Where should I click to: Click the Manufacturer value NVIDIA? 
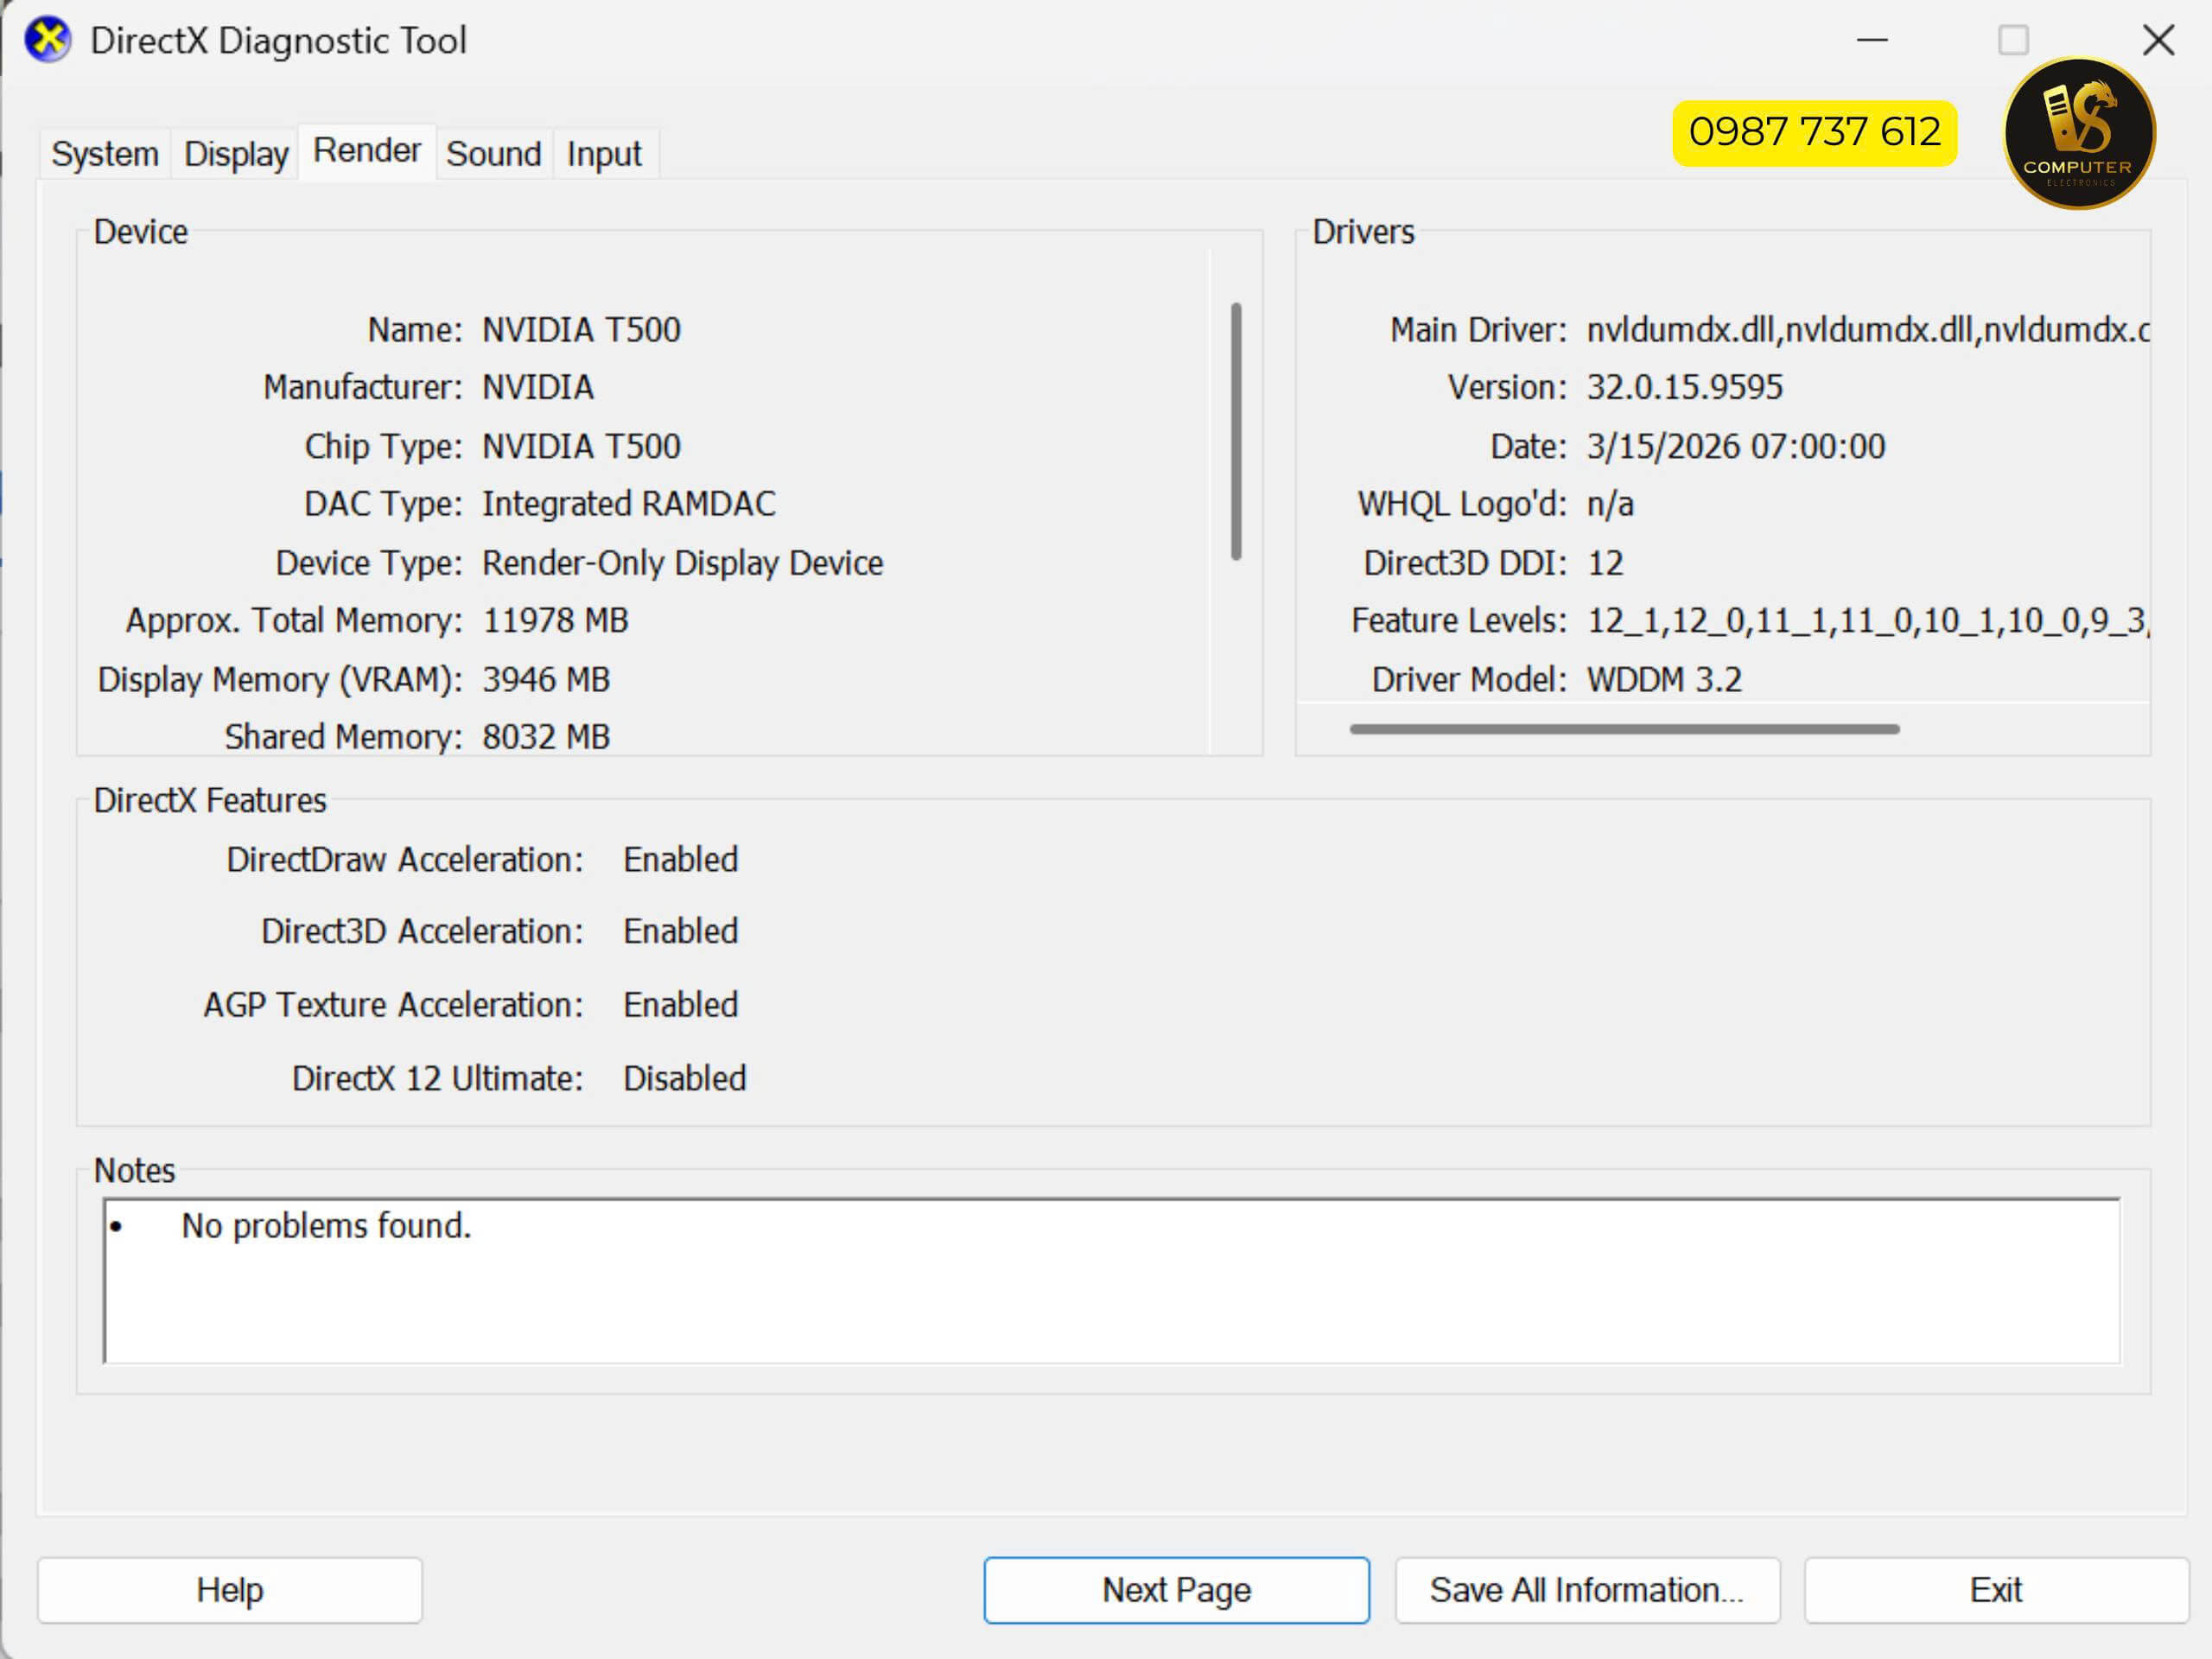coord(538,387)
